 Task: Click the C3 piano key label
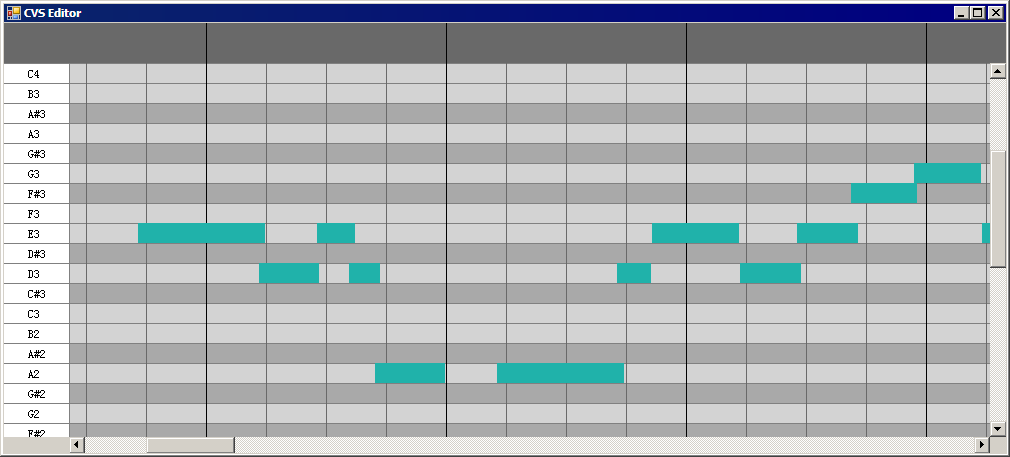click(x=36, y=313)
